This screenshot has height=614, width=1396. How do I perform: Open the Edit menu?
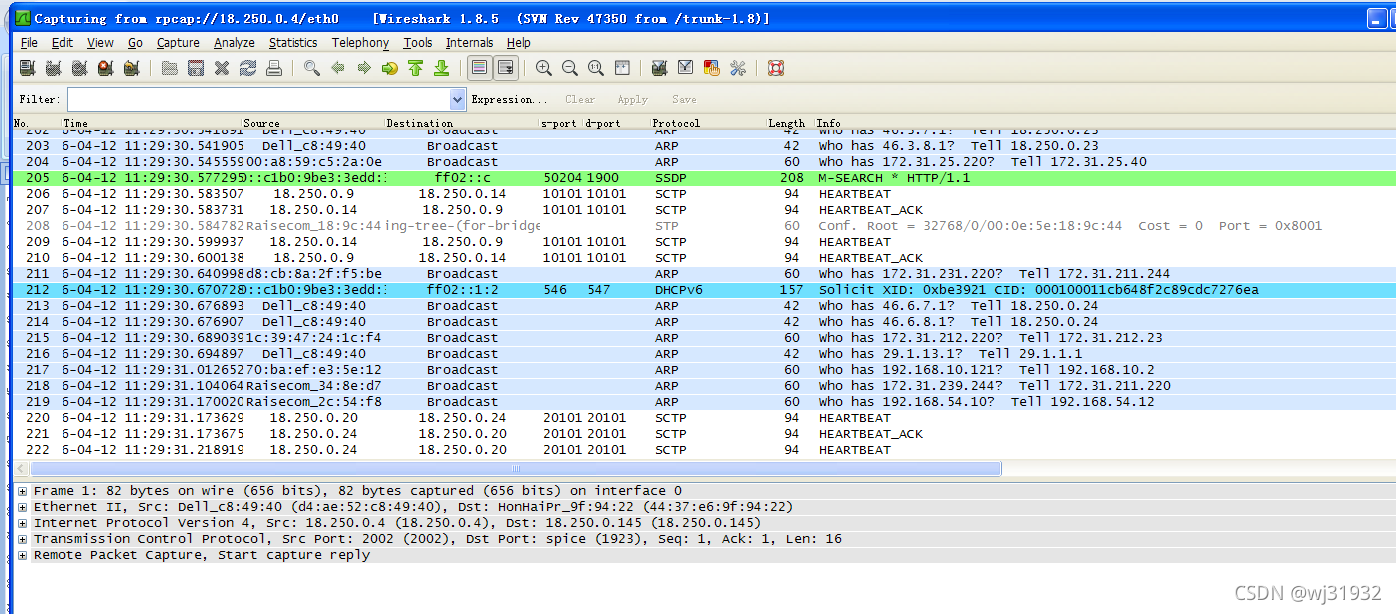coord(62,43)
